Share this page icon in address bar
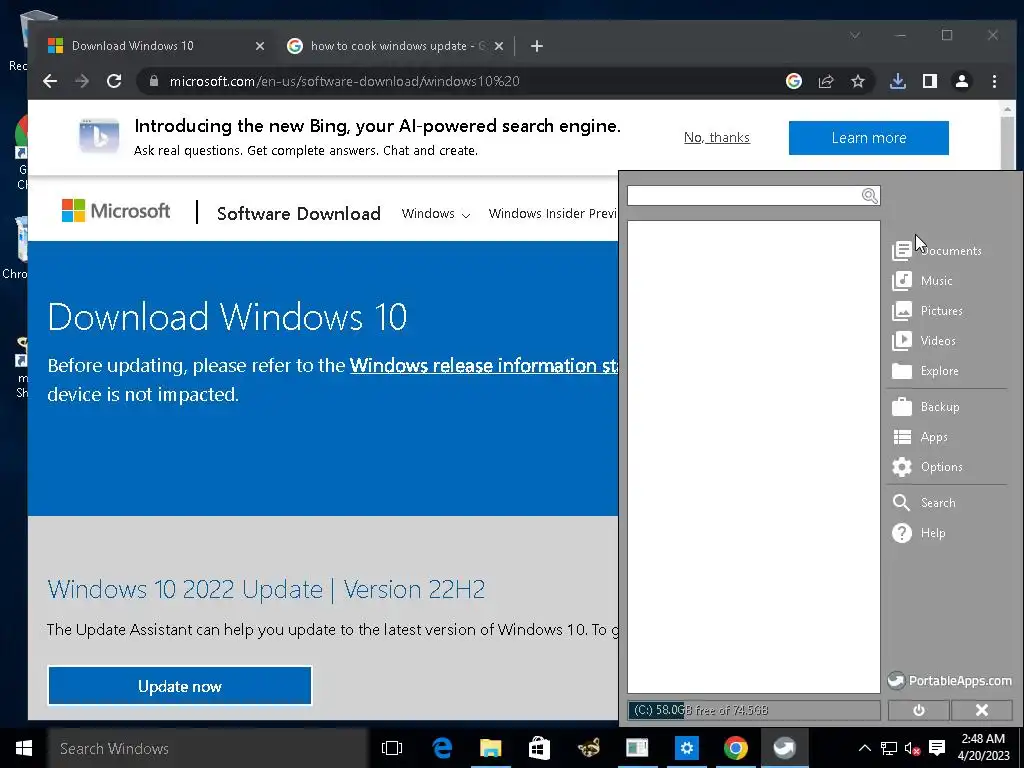Image resolution: width=1024 pixels, height=768 pixels. (x=825, y=81)
